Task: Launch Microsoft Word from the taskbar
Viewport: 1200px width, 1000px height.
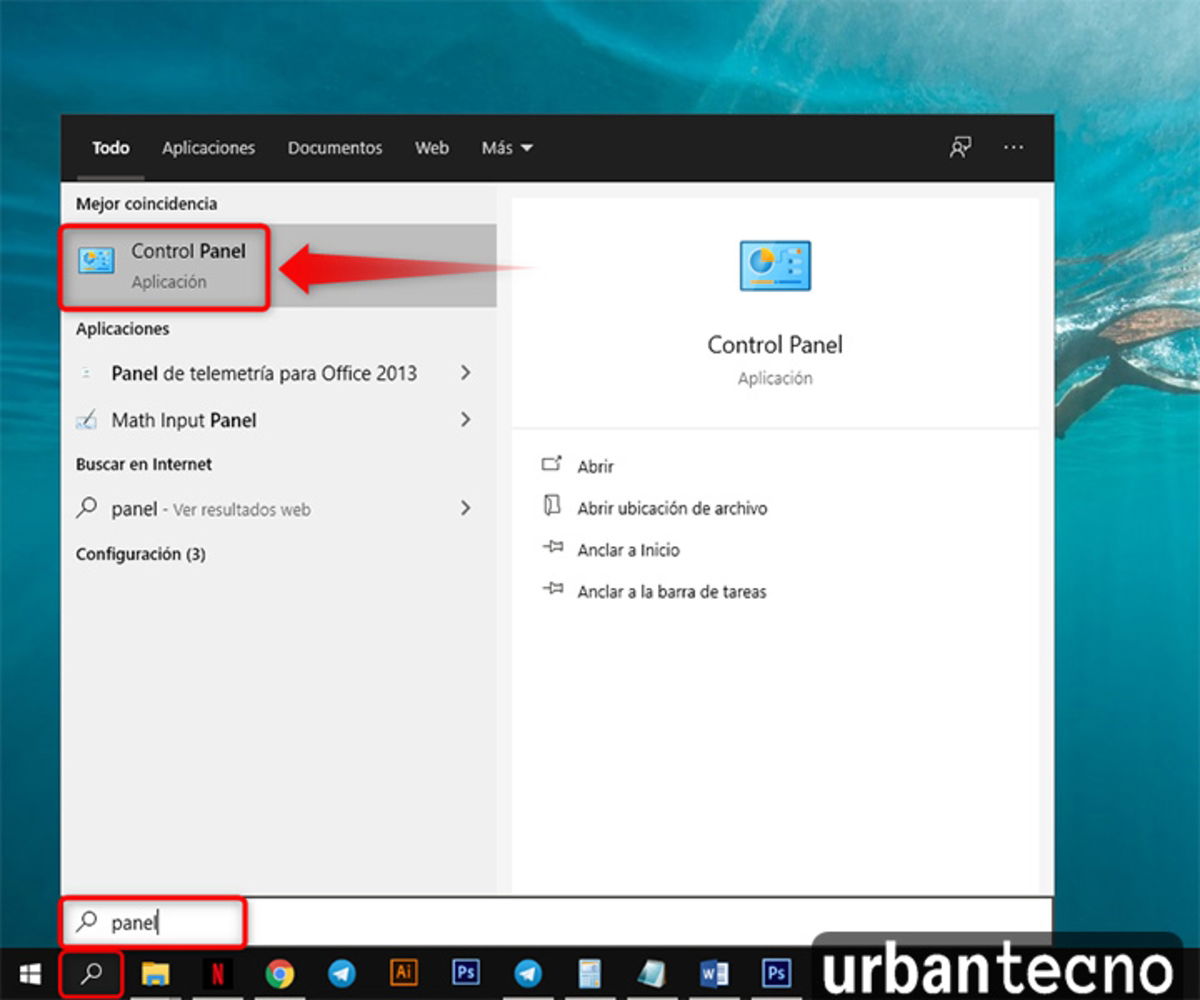Action: pos(713,973)
